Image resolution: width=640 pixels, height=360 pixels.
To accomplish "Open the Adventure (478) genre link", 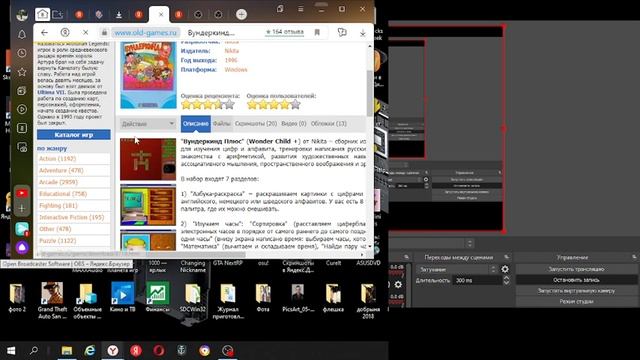I will pos(61,170).
